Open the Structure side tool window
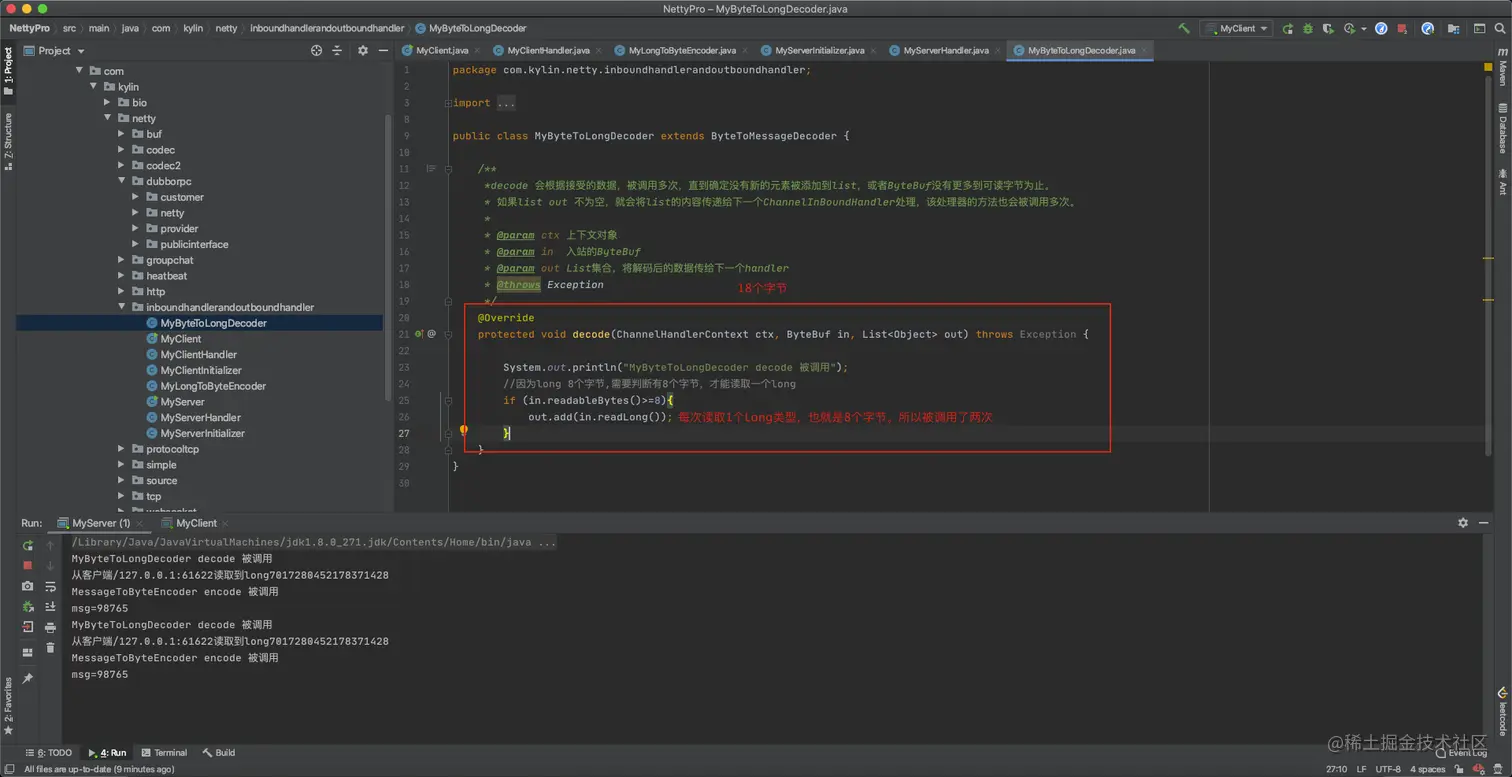Viewport: 1512px width, 777px height. point(8,141)
